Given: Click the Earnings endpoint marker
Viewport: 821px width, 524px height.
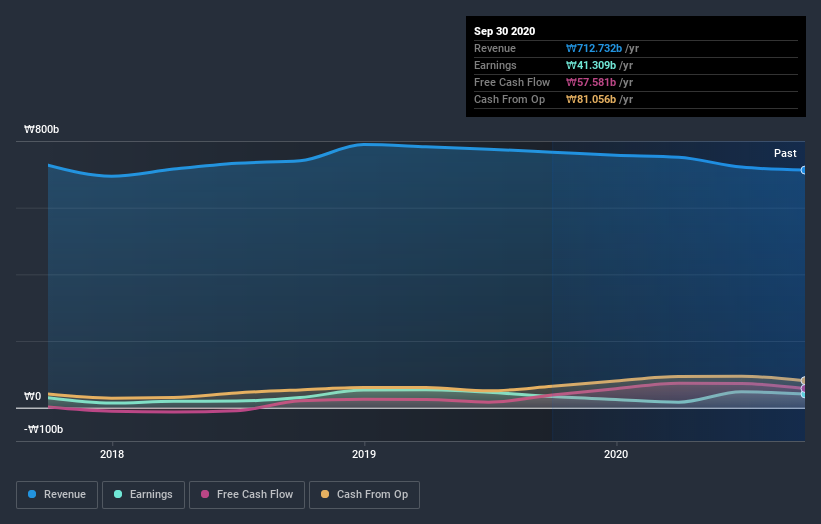Looking at the screenshot, I should click(803, 394).
